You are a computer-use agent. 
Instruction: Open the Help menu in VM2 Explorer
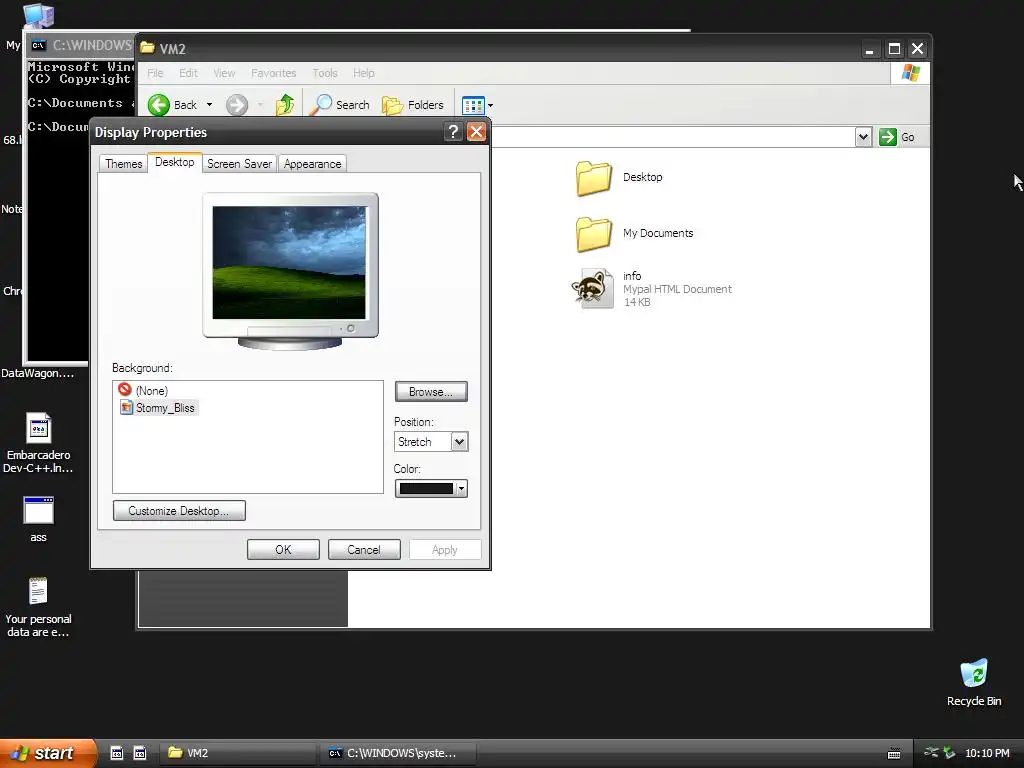pyautogui.click(x=364, y=73)
